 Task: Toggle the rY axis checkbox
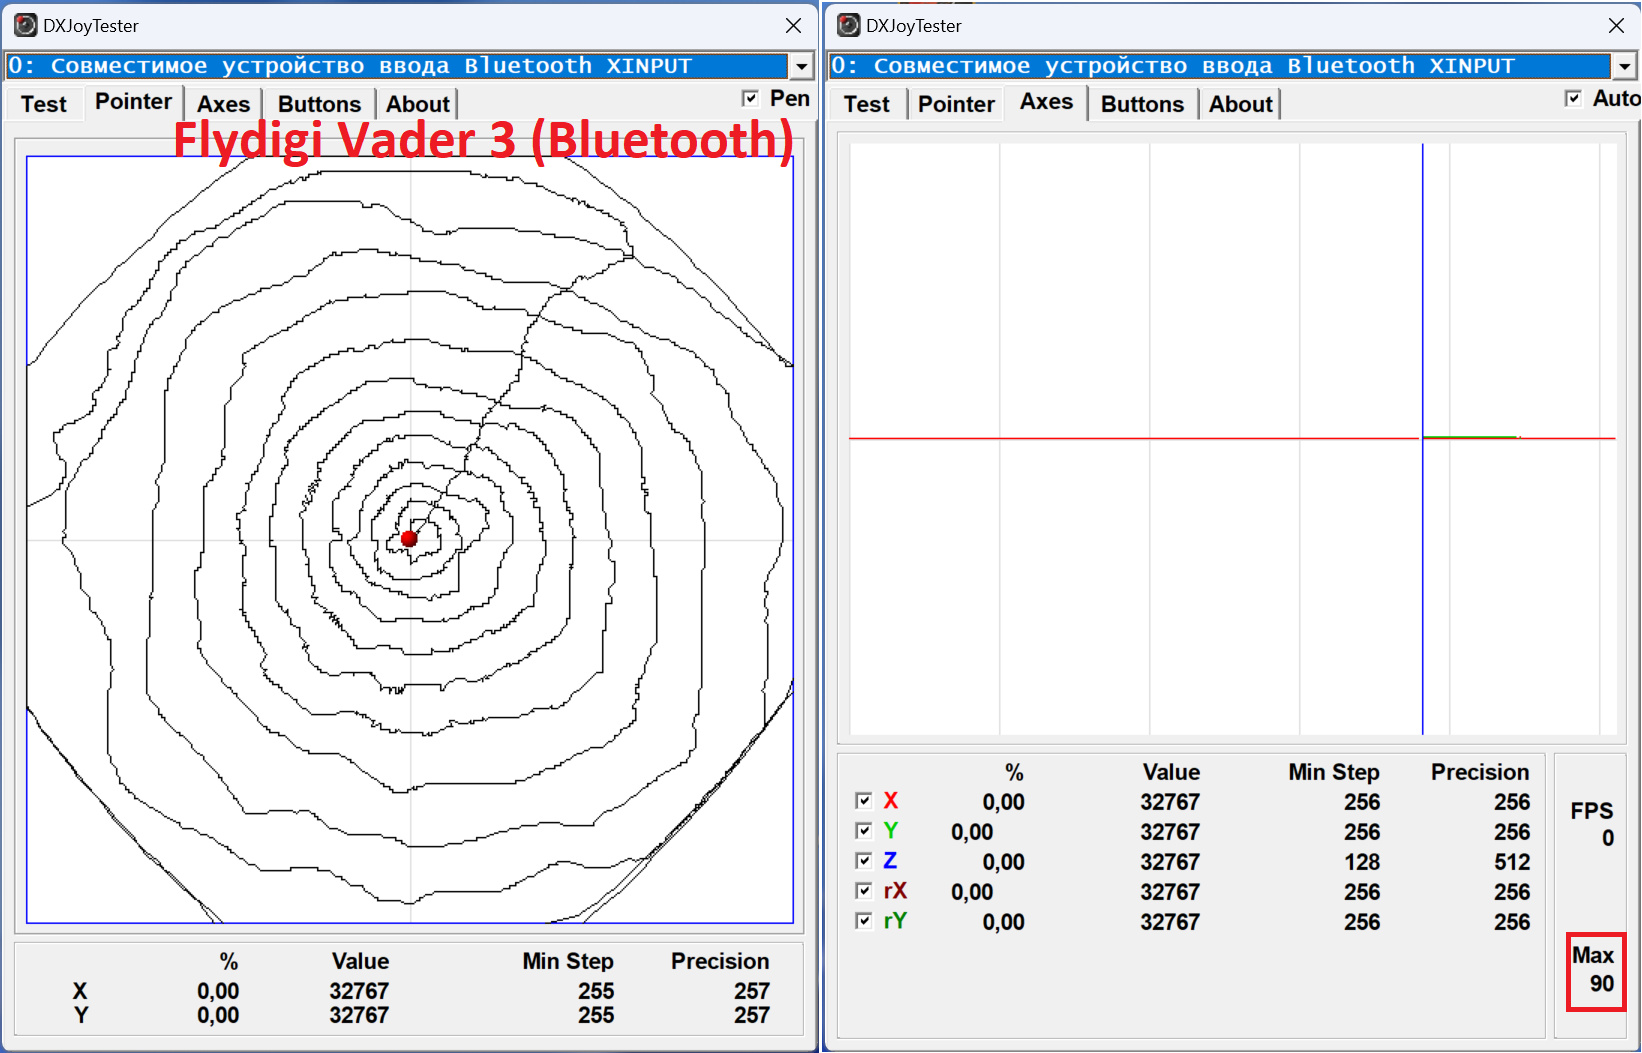click(864, 921)
